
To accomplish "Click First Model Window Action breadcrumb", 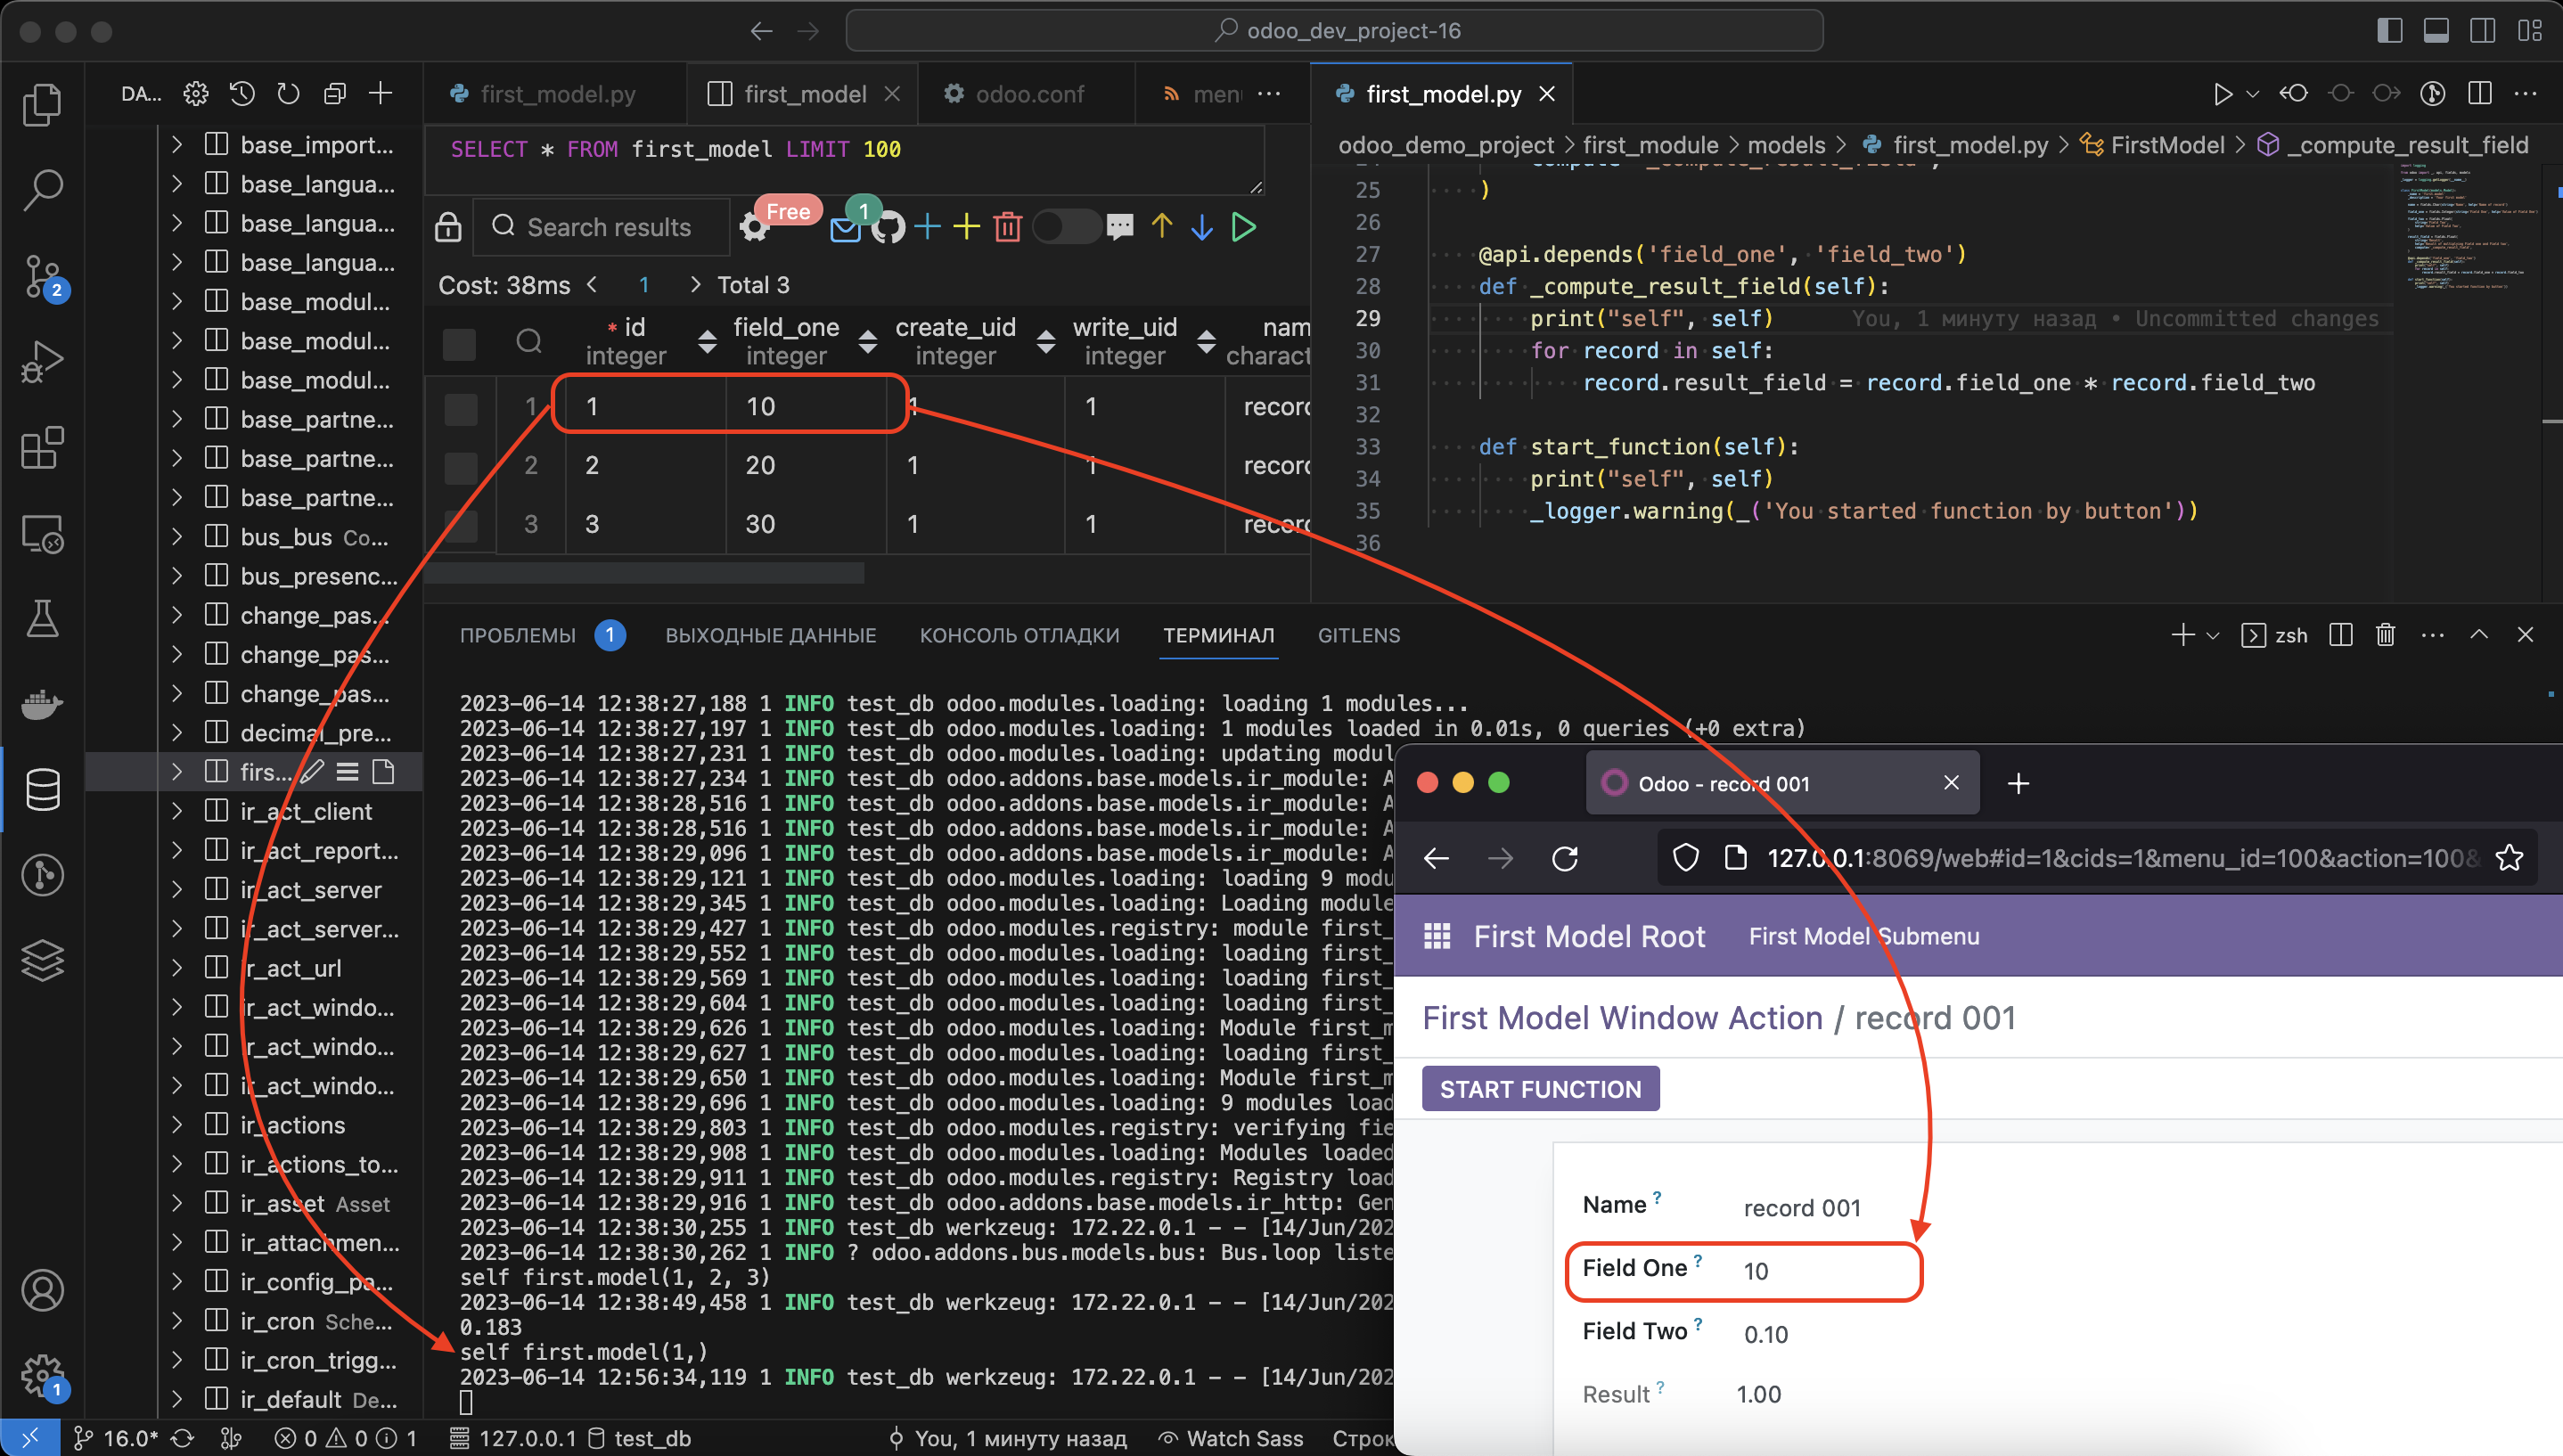I will coord(1622,1017).
